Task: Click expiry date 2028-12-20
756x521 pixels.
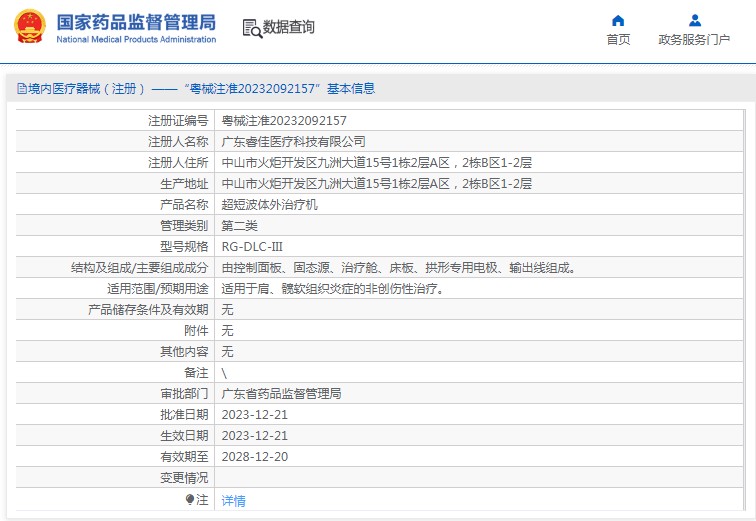Action: click(255, 457)
